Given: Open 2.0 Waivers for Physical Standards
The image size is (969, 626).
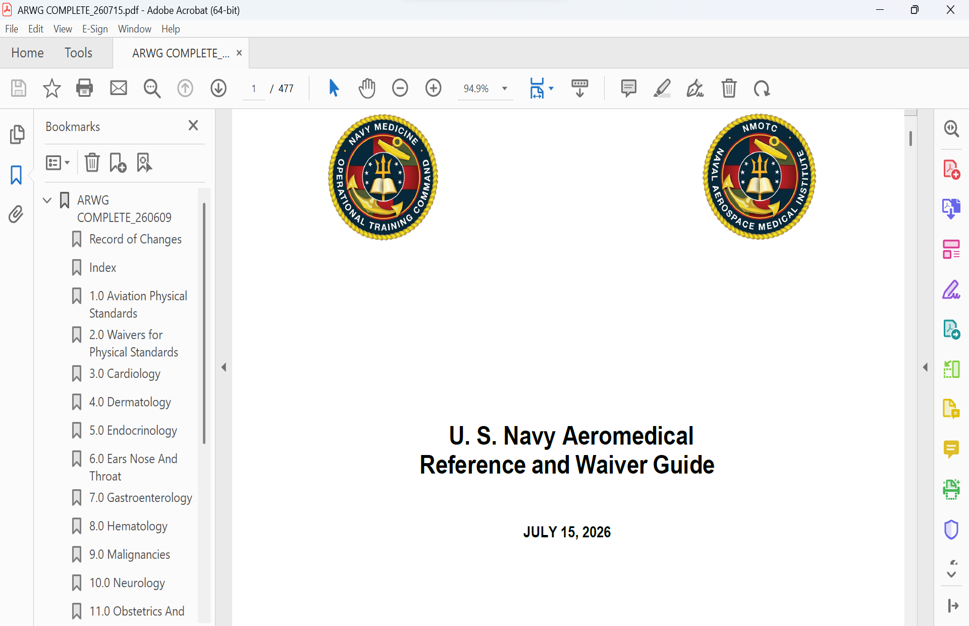Looking at the screenshot, I should pyautogui.click(x=133, y=343).
